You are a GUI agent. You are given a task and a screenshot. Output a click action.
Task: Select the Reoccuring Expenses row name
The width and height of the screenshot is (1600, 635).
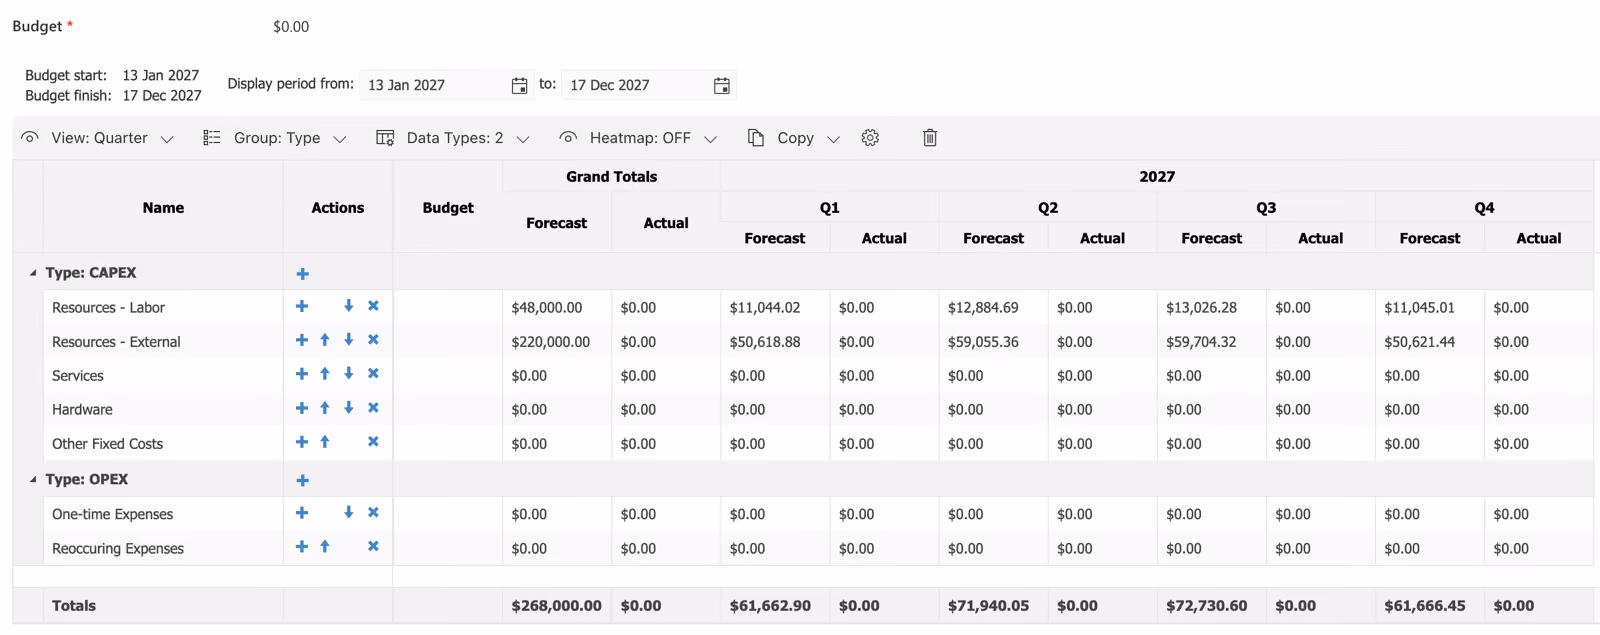coord(118,549)
